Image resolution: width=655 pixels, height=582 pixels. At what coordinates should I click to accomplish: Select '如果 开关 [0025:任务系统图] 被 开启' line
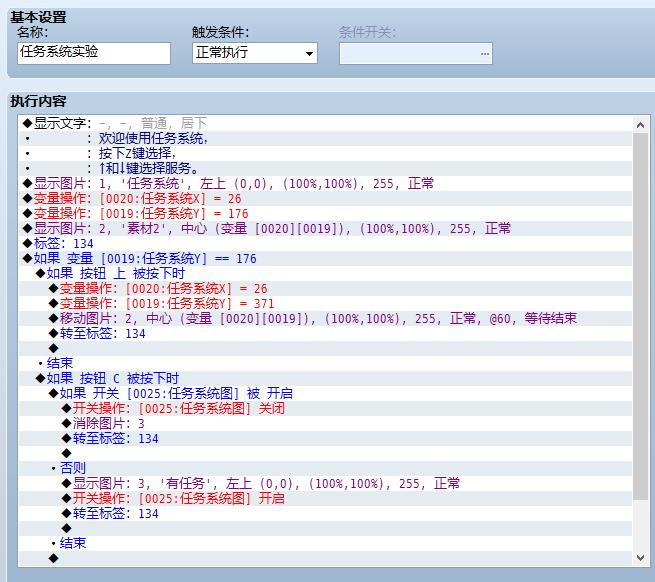325,394
